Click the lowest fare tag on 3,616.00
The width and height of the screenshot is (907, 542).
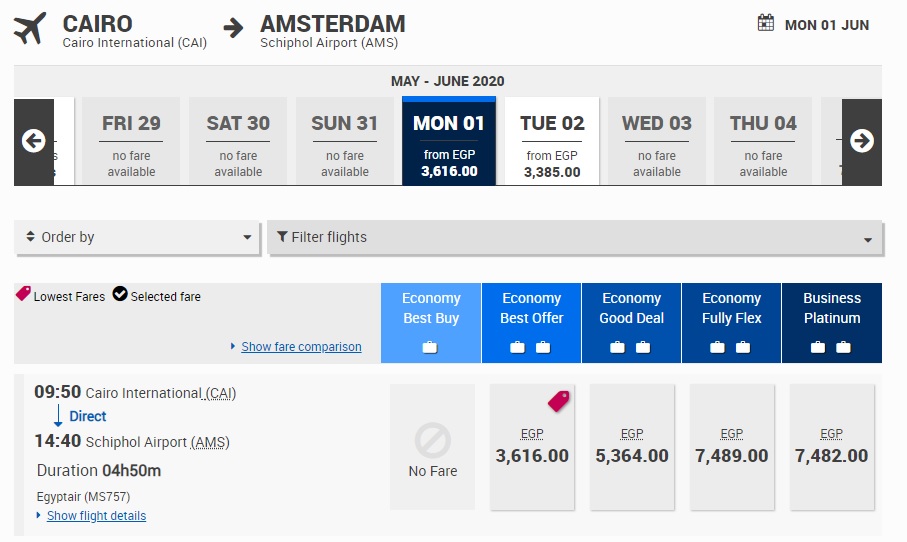[x=558, y=401]
